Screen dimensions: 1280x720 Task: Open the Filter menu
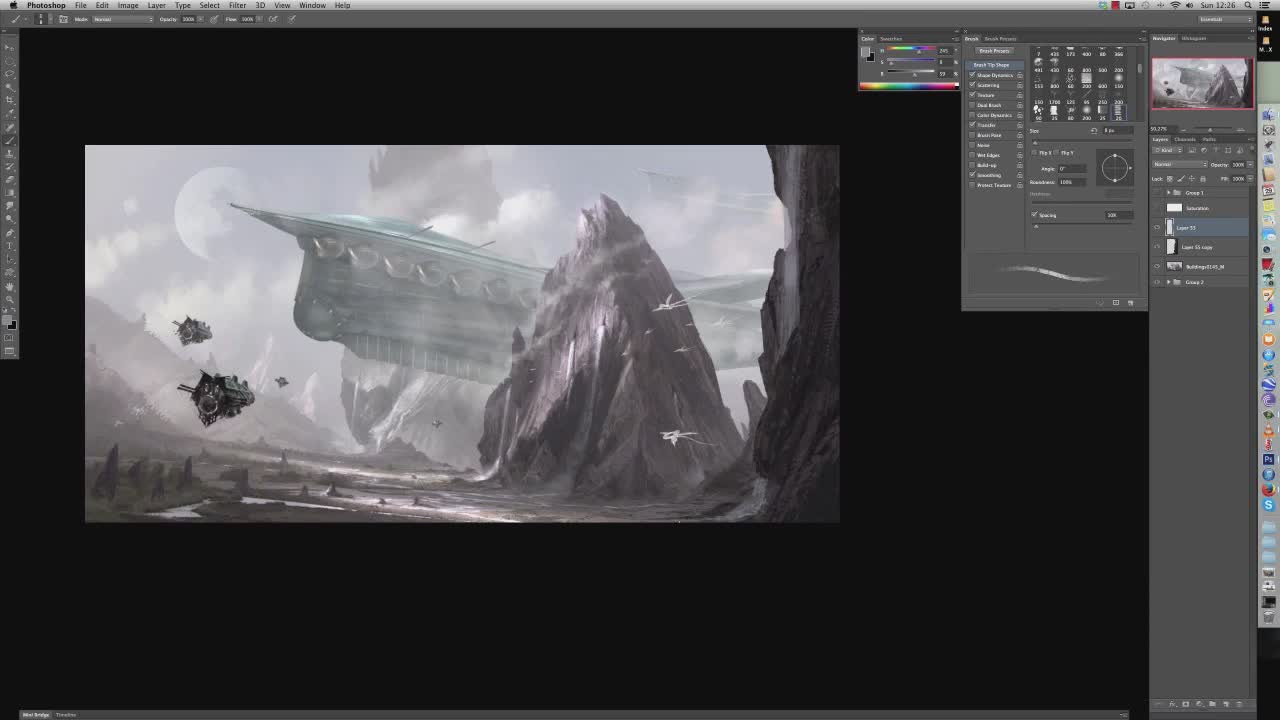tap(237, 5)
